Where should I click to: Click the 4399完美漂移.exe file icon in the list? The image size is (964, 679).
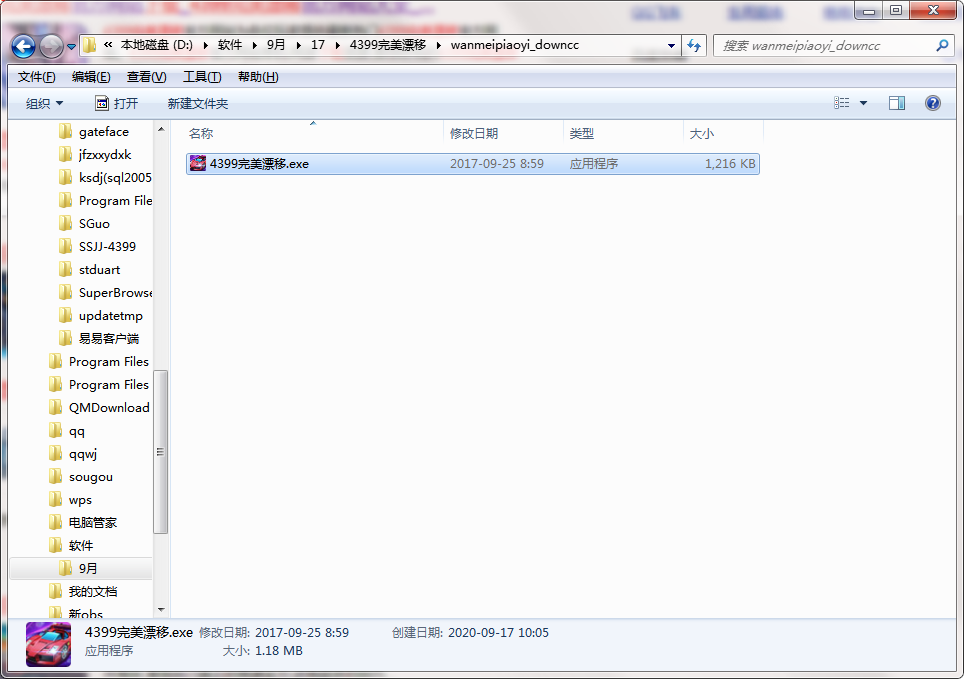(197, 164)
